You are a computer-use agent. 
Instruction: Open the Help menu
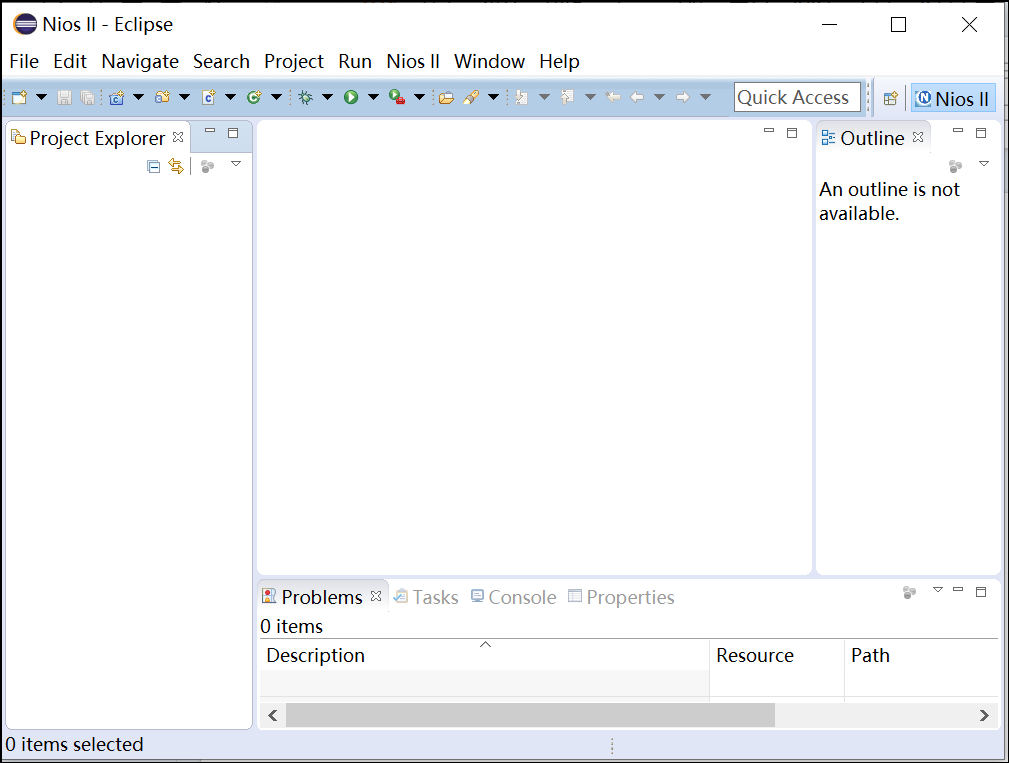point(559,61)
